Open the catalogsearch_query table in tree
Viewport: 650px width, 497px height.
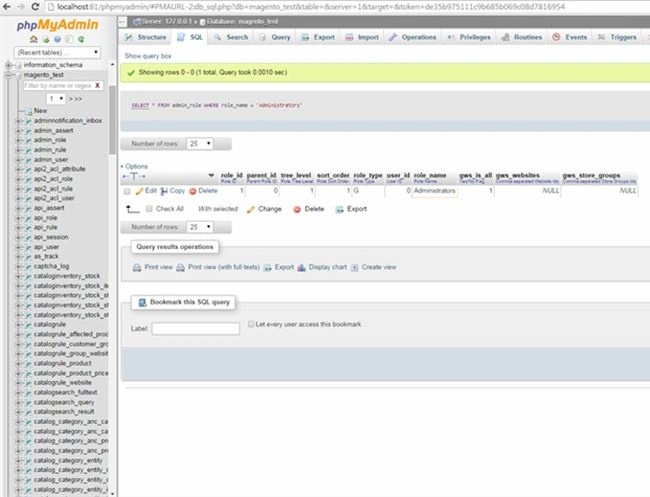[64, 402]
